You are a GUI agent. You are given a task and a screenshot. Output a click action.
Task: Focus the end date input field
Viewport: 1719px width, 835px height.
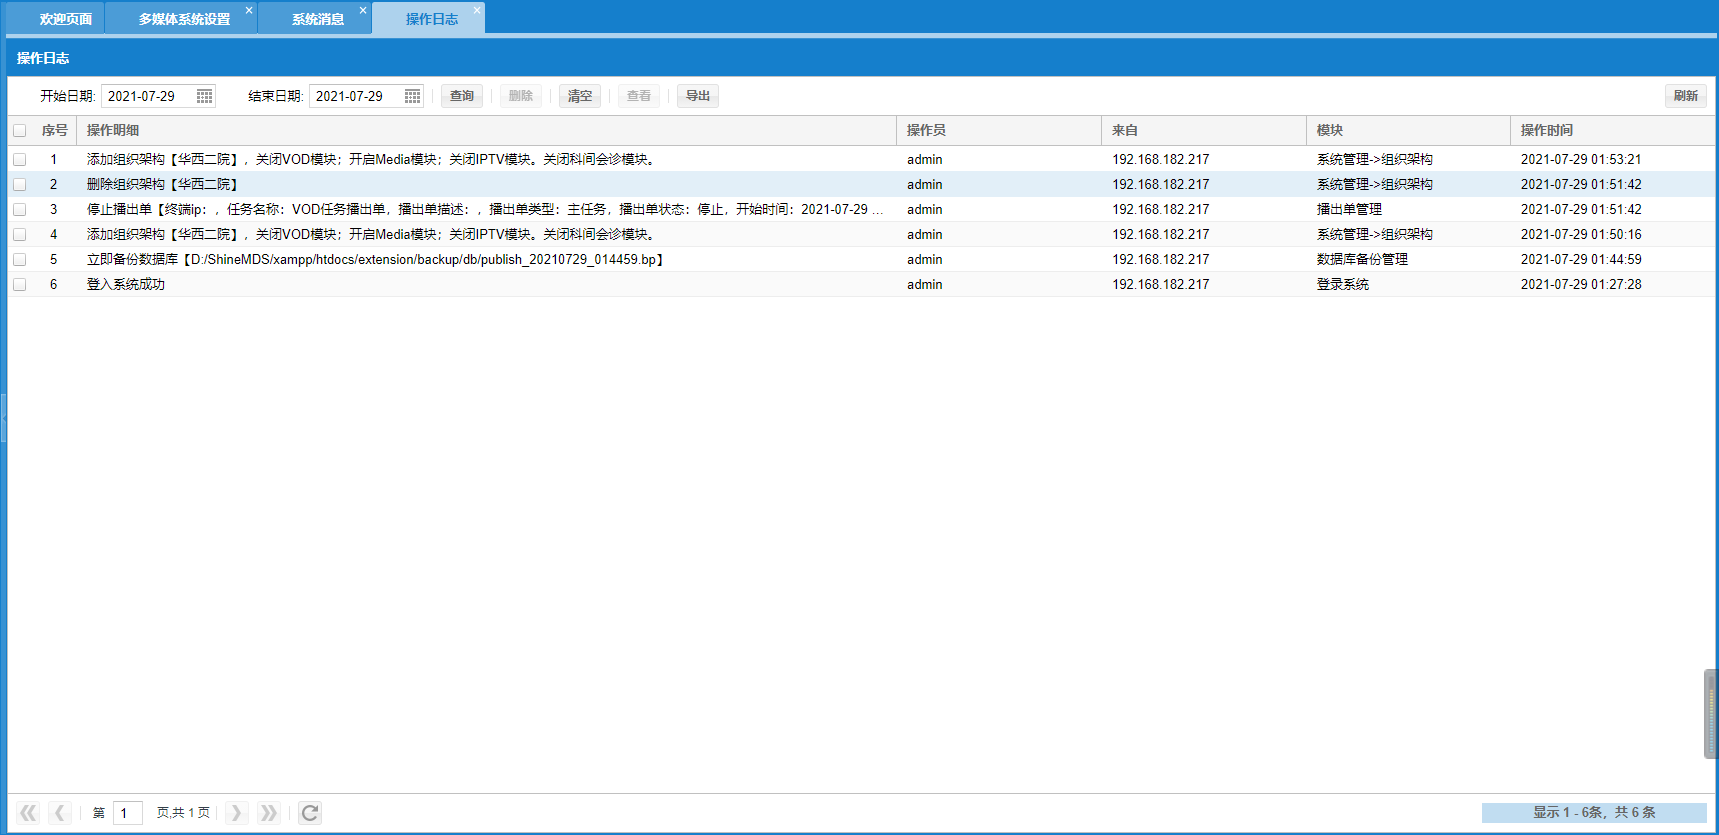click(x=356, y=96)
